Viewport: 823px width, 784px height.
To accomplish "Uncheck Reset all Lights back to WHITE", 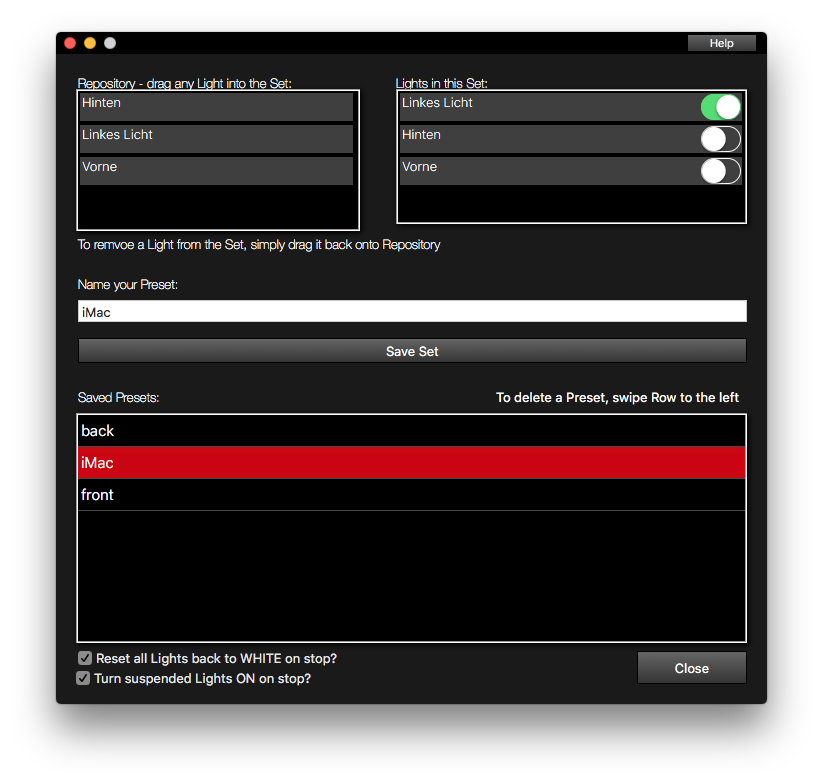I will tap(85, 658).
